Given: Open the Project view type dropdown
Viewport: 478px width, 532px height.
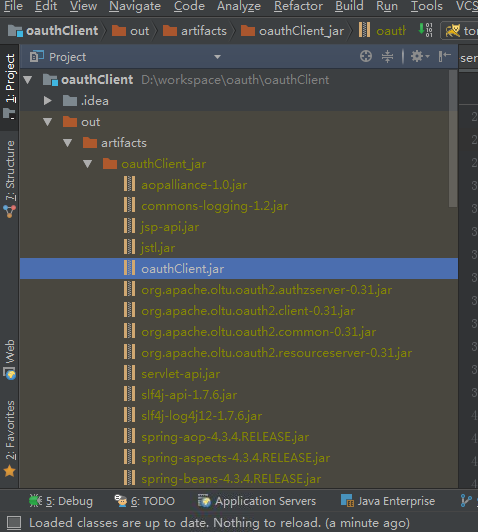Looking at the screenshot, I should click(217, 57).
